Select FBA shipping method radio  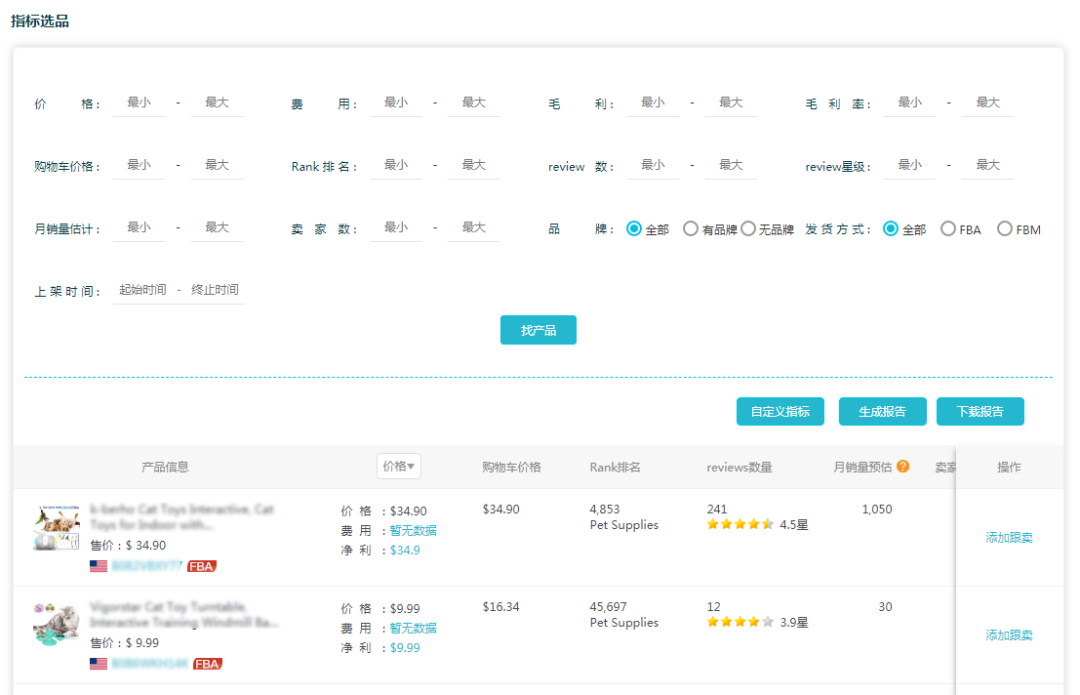[x=948, y=229]
